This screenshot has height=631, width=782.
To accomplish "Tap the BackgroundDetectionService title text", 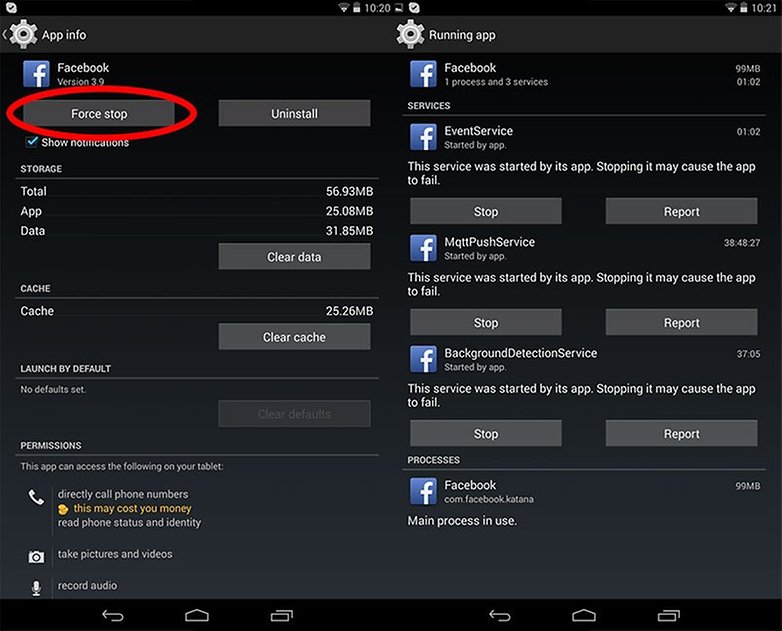I will tap(520, 353).
